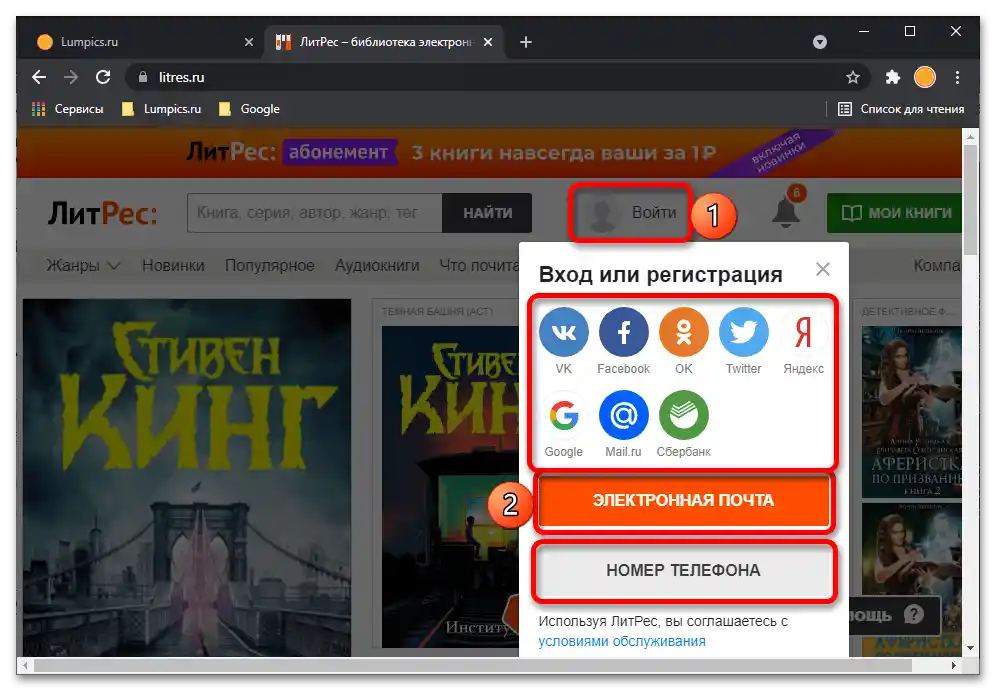
Task: Open the Аудиокниги menu item
Action: pyautogui.click(x=377, y=265)
